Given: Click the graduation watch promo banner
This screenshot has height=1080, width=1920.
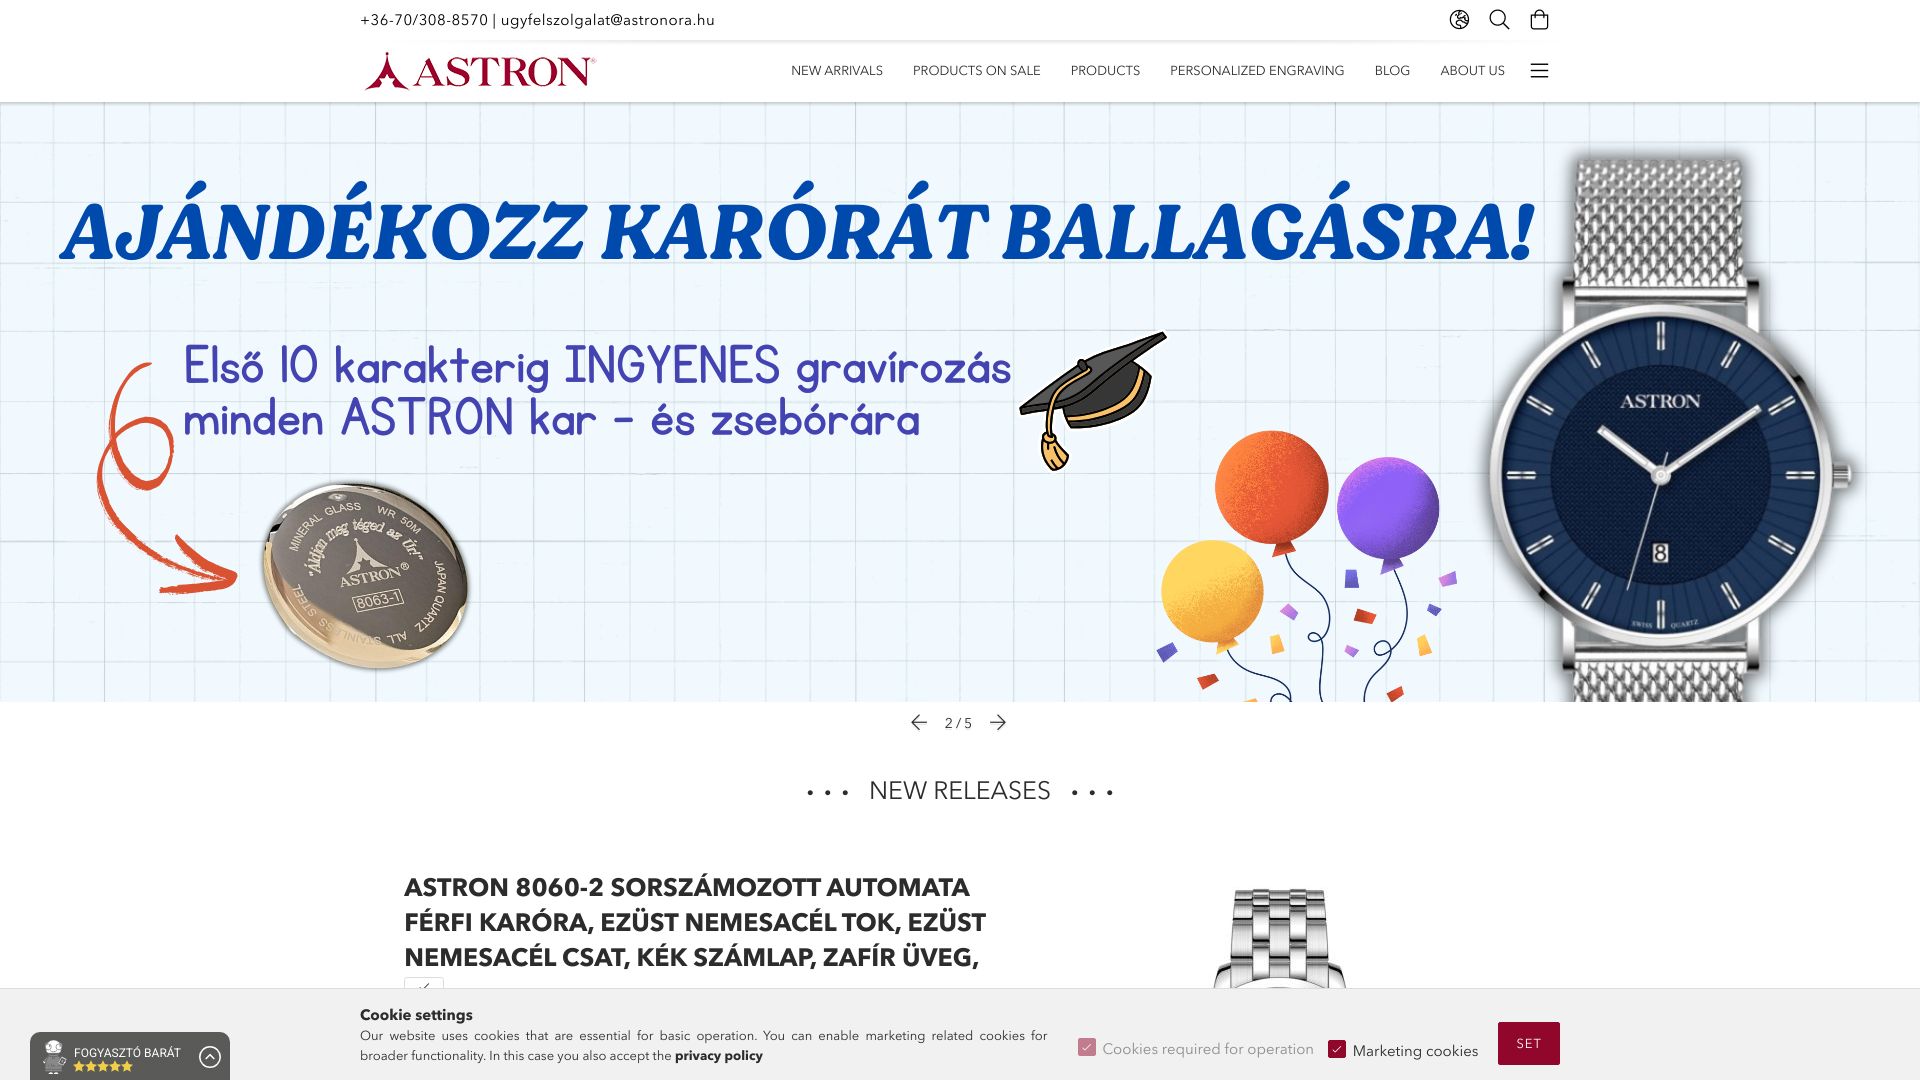Looking at the screenshot, I should click(x=960, y=402).
